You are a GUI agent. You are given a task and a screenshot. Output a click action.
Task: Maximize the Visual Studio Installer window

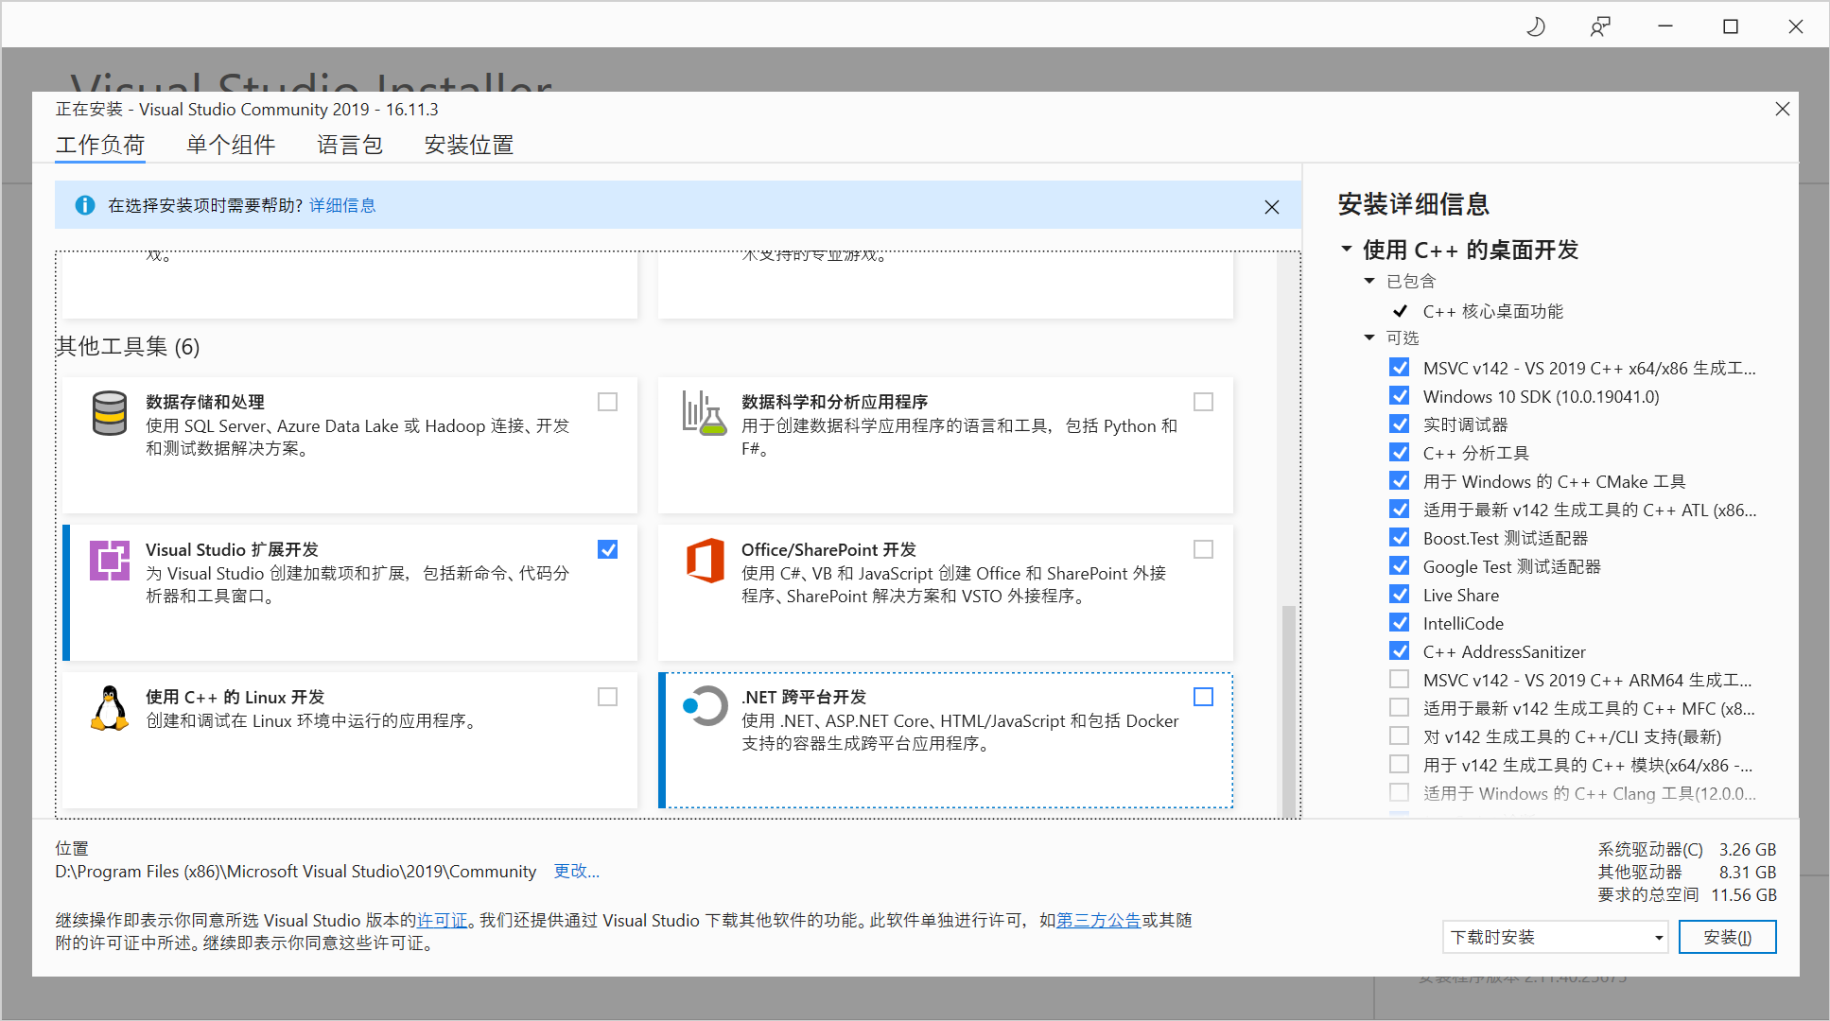[x=1730, y=27]
